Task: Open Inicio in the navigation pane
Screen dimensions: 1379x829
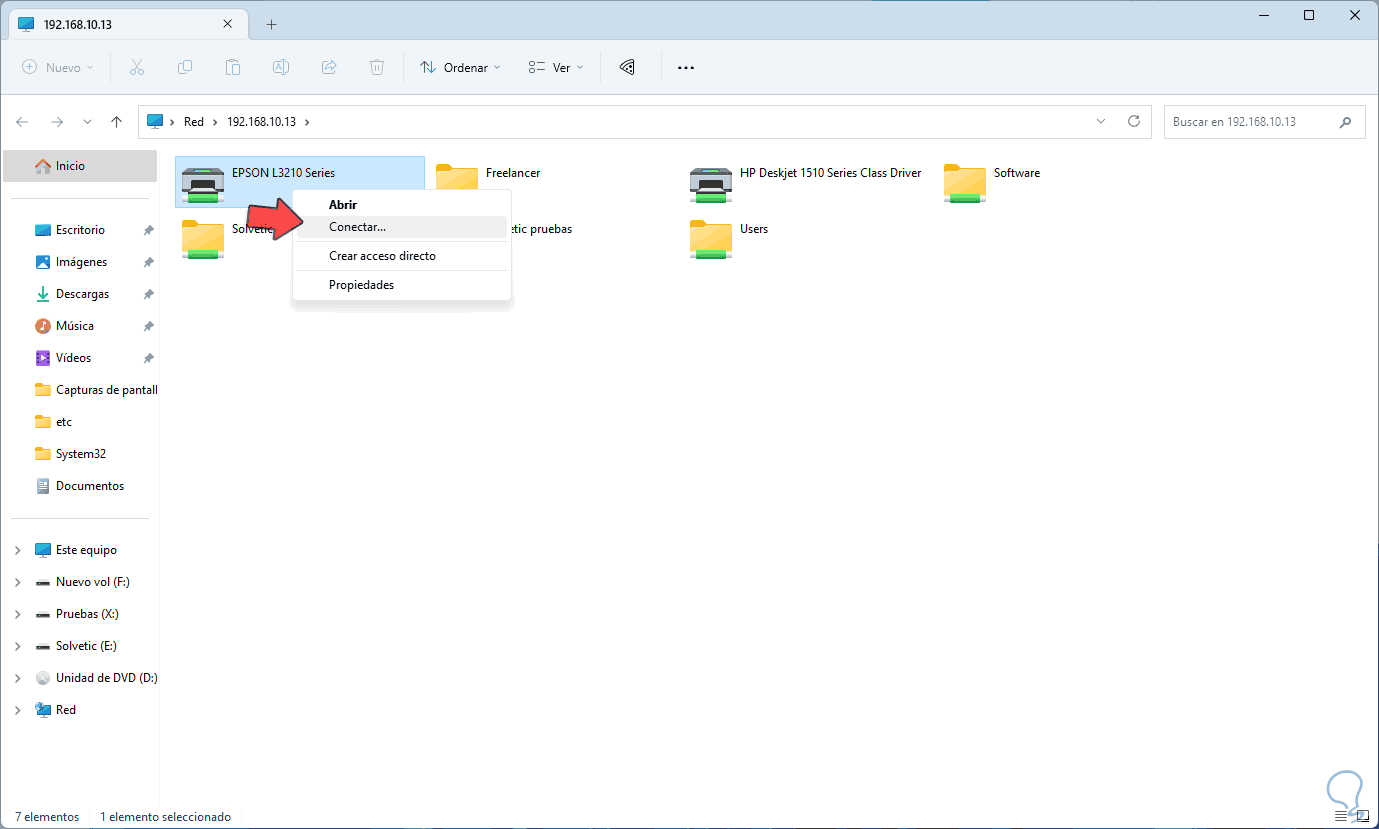Action: tap(80, 166)
